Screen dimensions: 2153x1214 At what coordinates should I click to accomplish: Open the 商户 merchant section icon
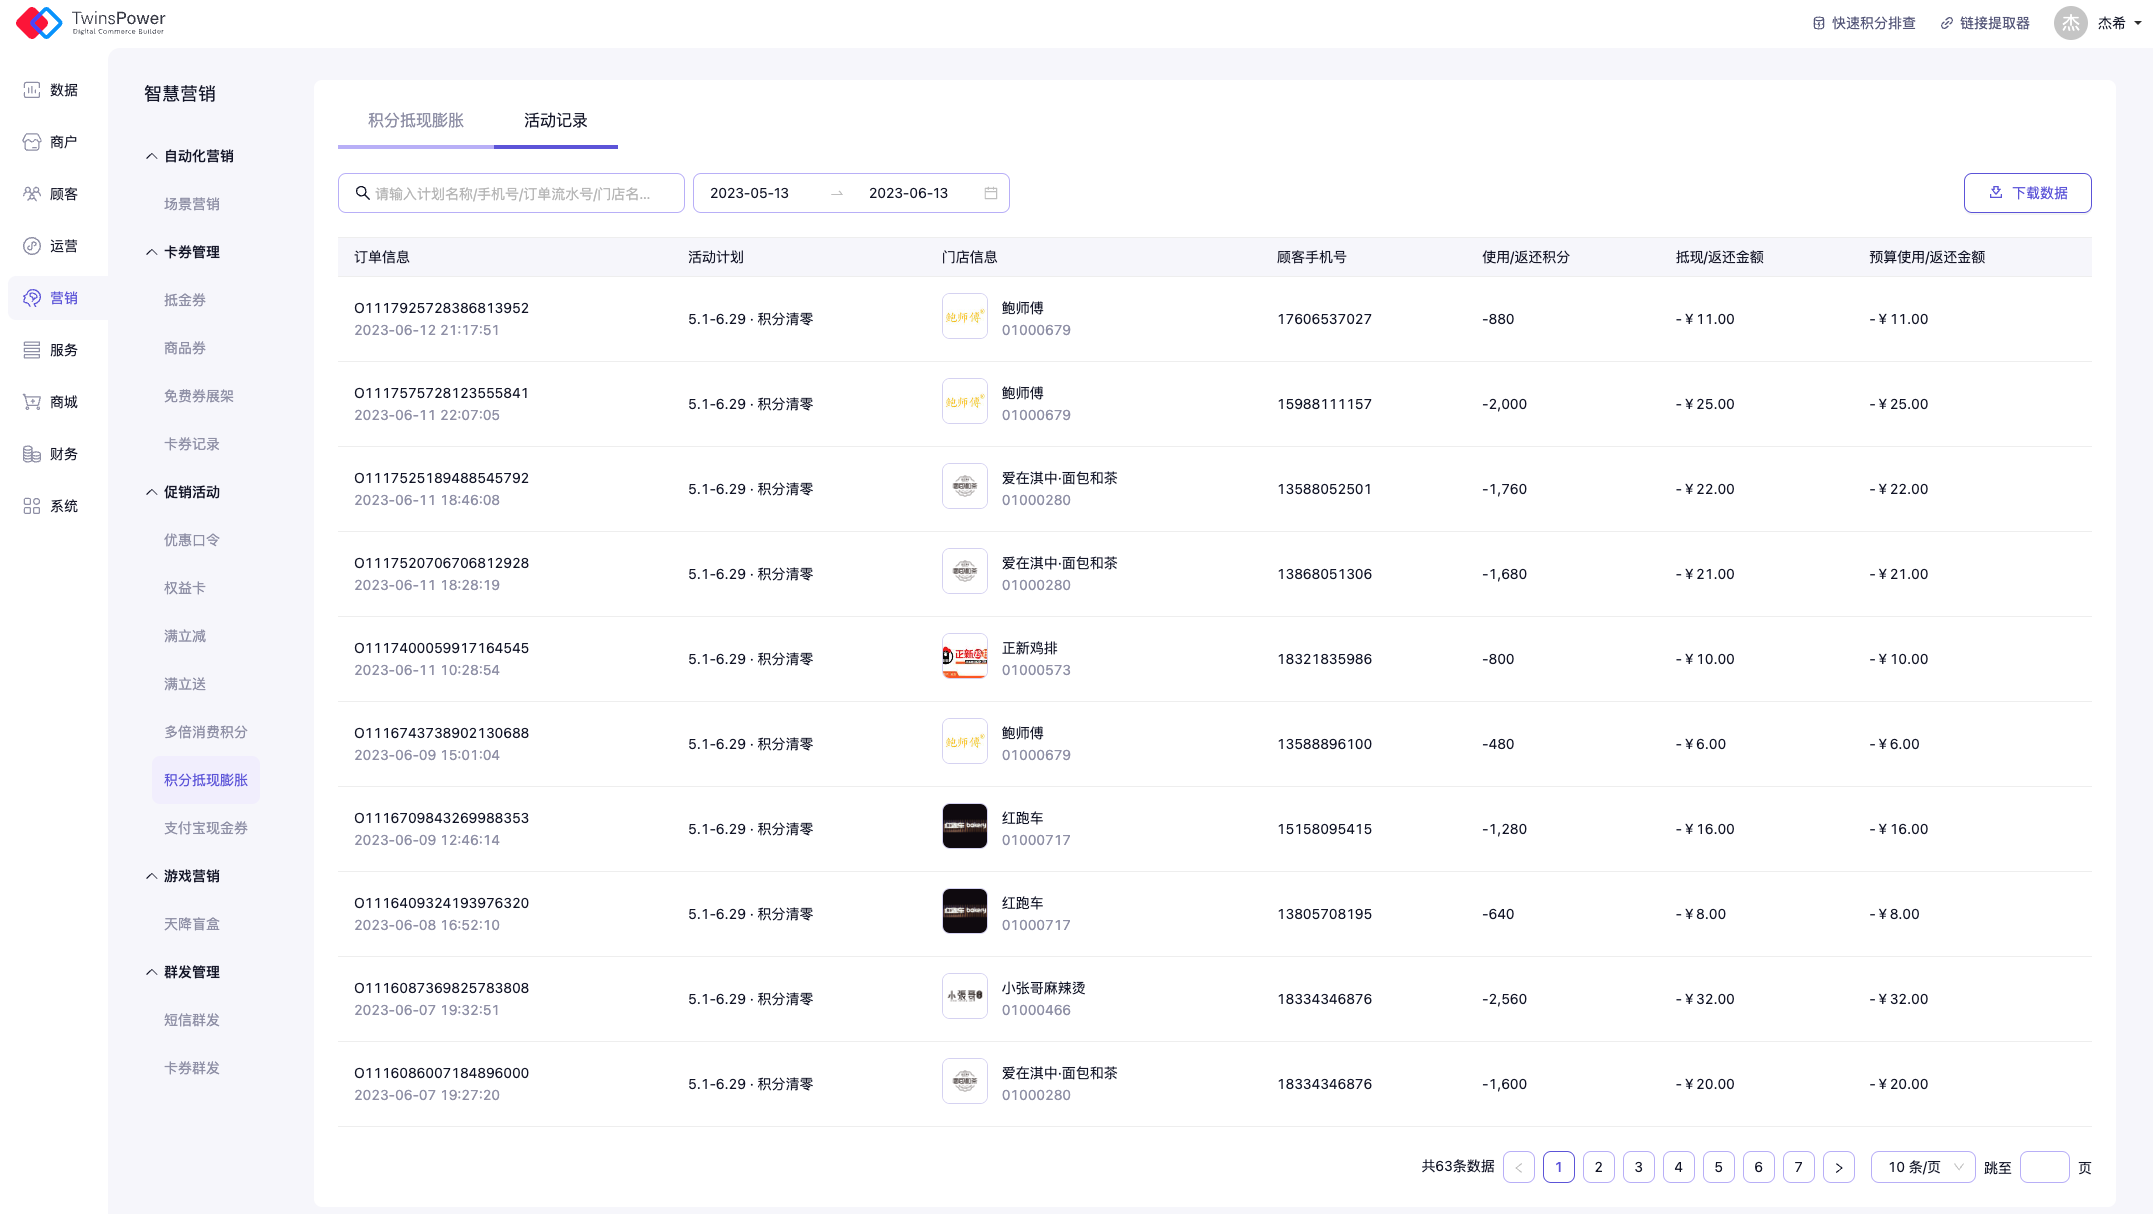click(x=32, y=142)
